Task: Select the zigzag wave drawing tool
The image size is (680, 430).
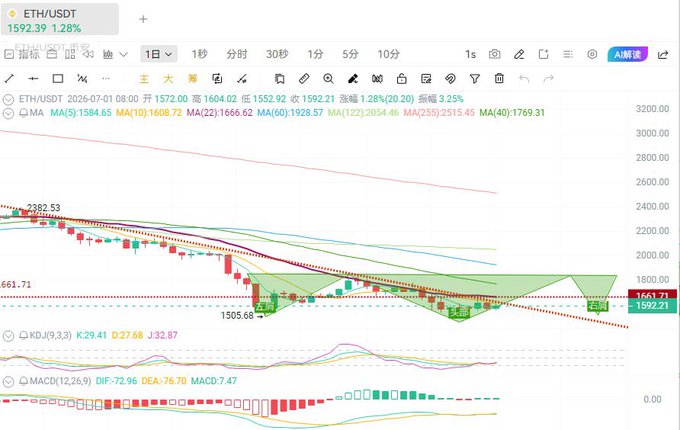Action: pyautogui.click(x=82, y=78)
